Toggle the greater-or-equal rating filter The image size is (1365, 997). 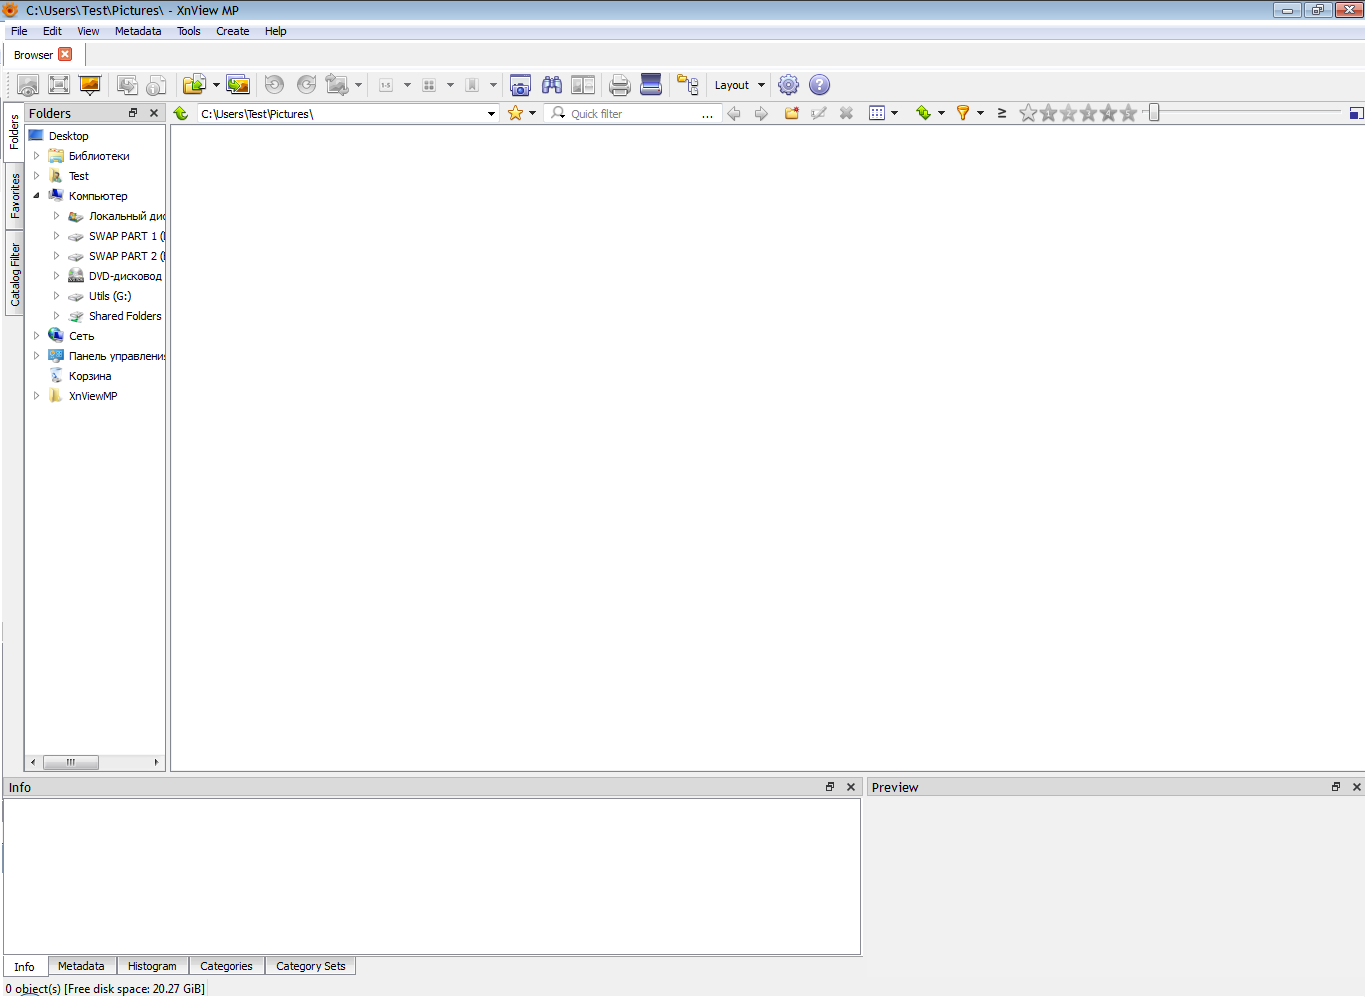tap(1002, 113)
